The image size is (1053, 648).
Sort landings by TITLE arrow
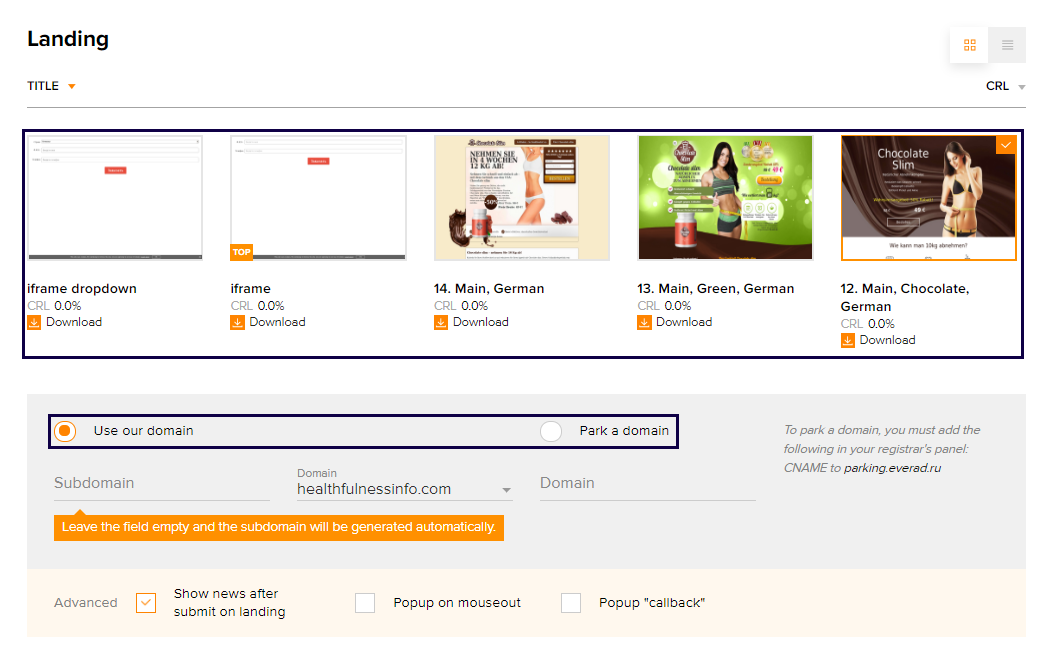click(x=72, y=86)
